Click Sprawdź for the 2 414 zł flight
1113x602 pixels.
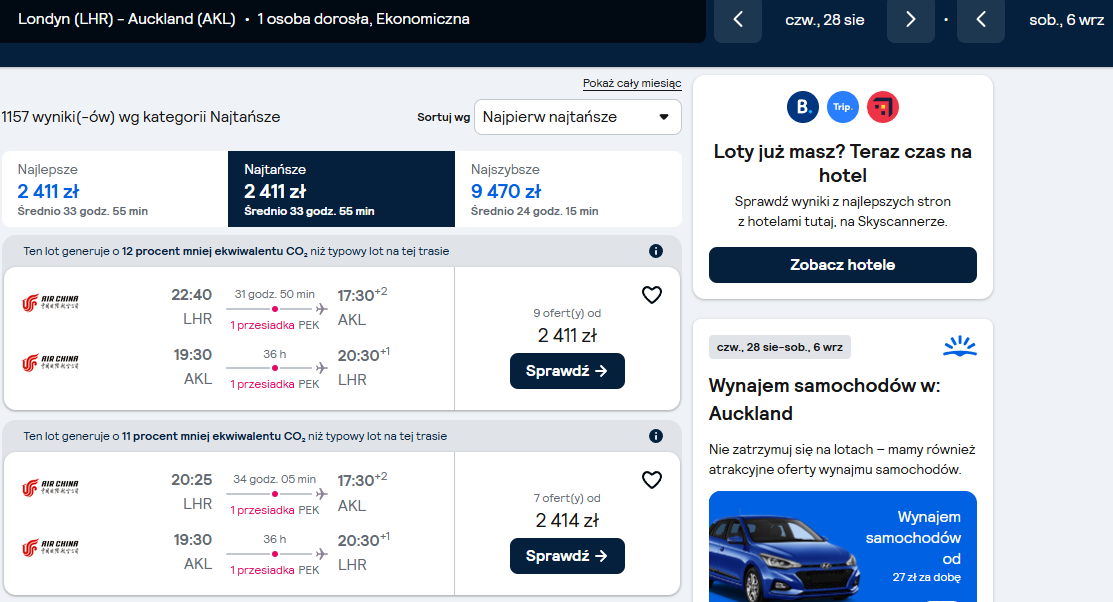coord(567,556)
